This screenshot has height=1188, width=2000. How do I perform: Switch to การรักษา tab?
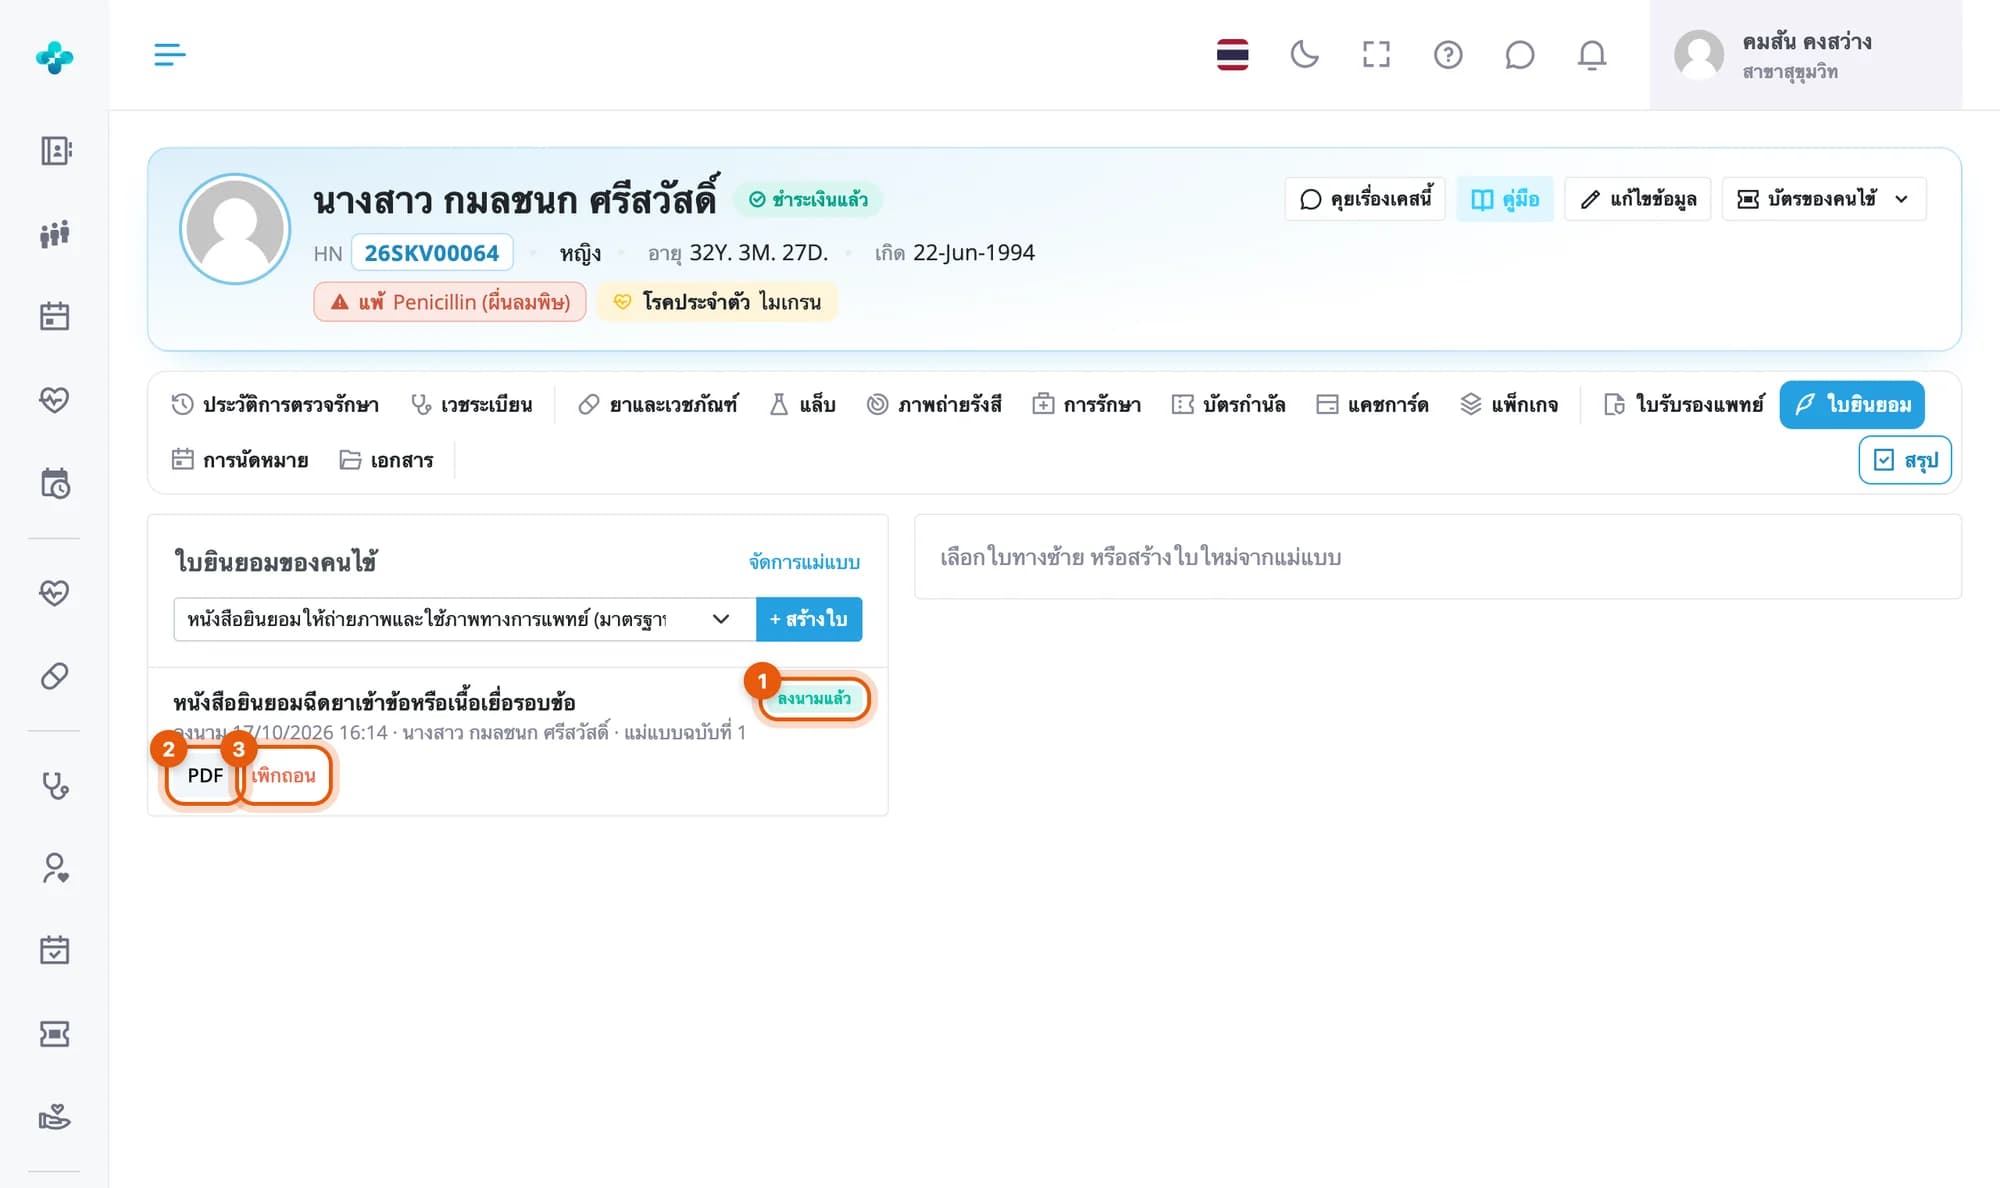[x=1087, y=405]
